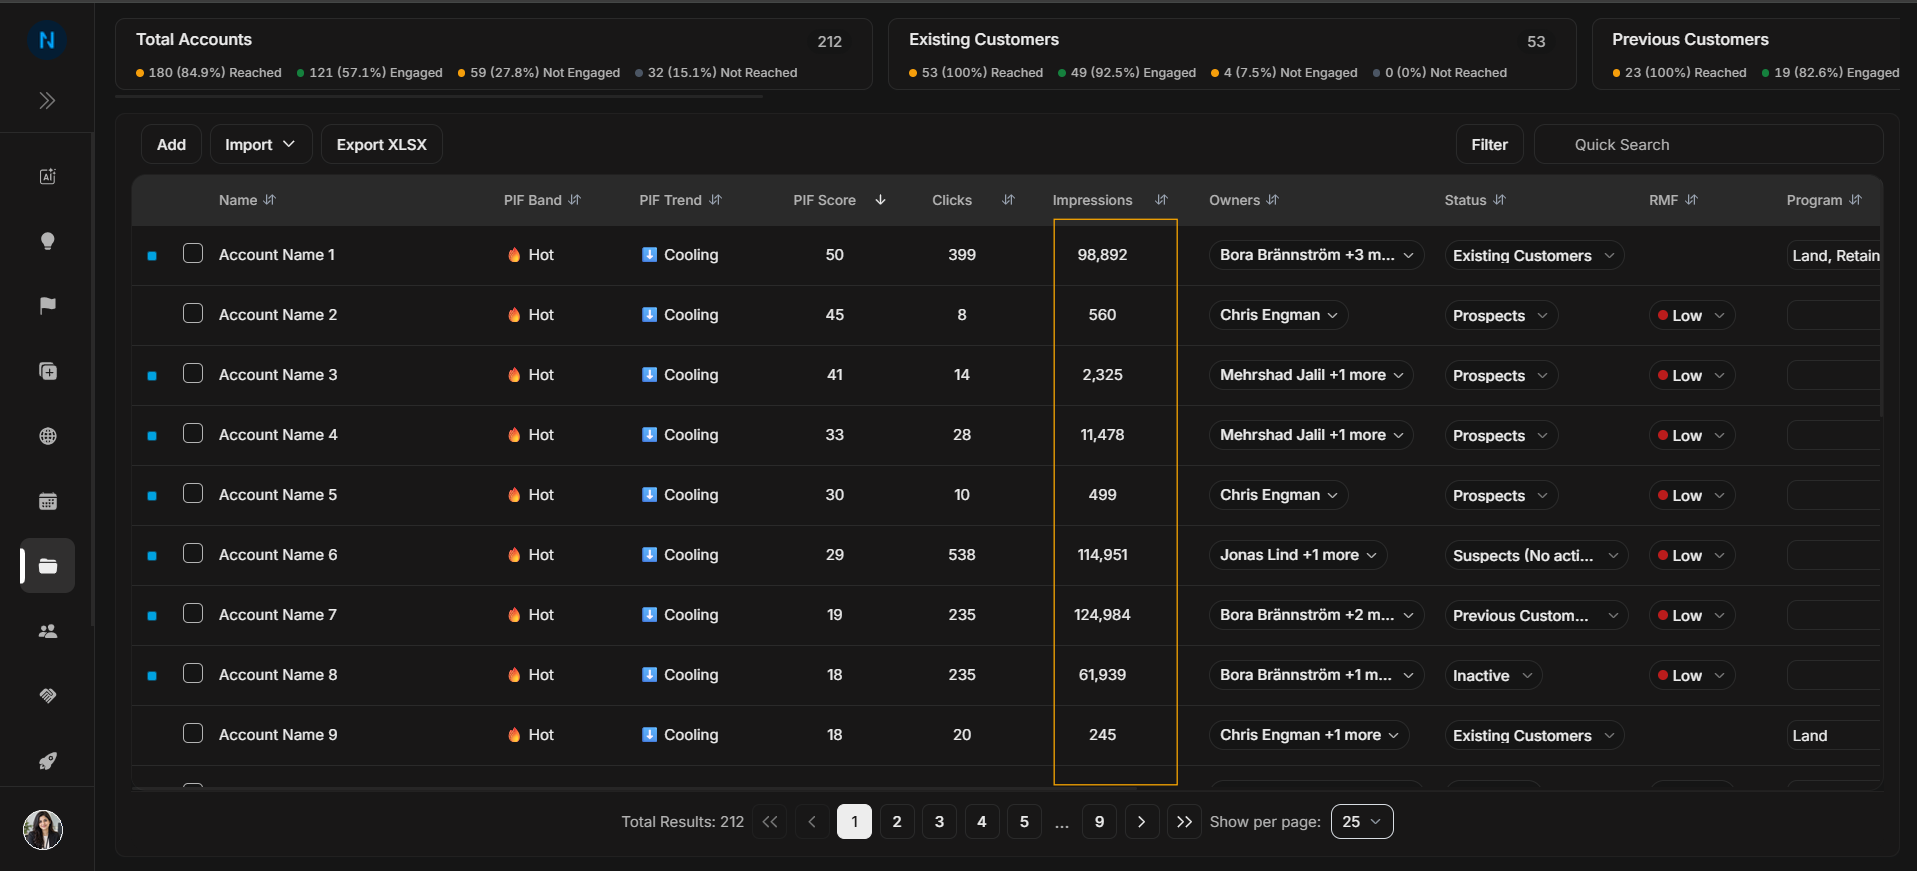This screenshot has width=1917, height=871.
Task: Open the calendar sidebar icon
Action: click(x=47, y=501)
